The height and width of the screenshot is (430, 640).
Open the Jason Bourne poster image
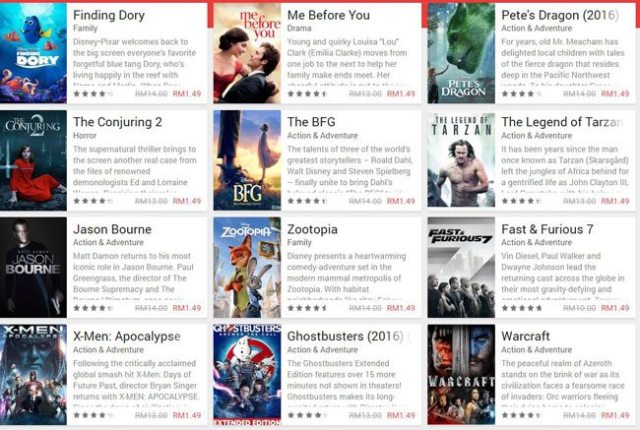(33, 267)
